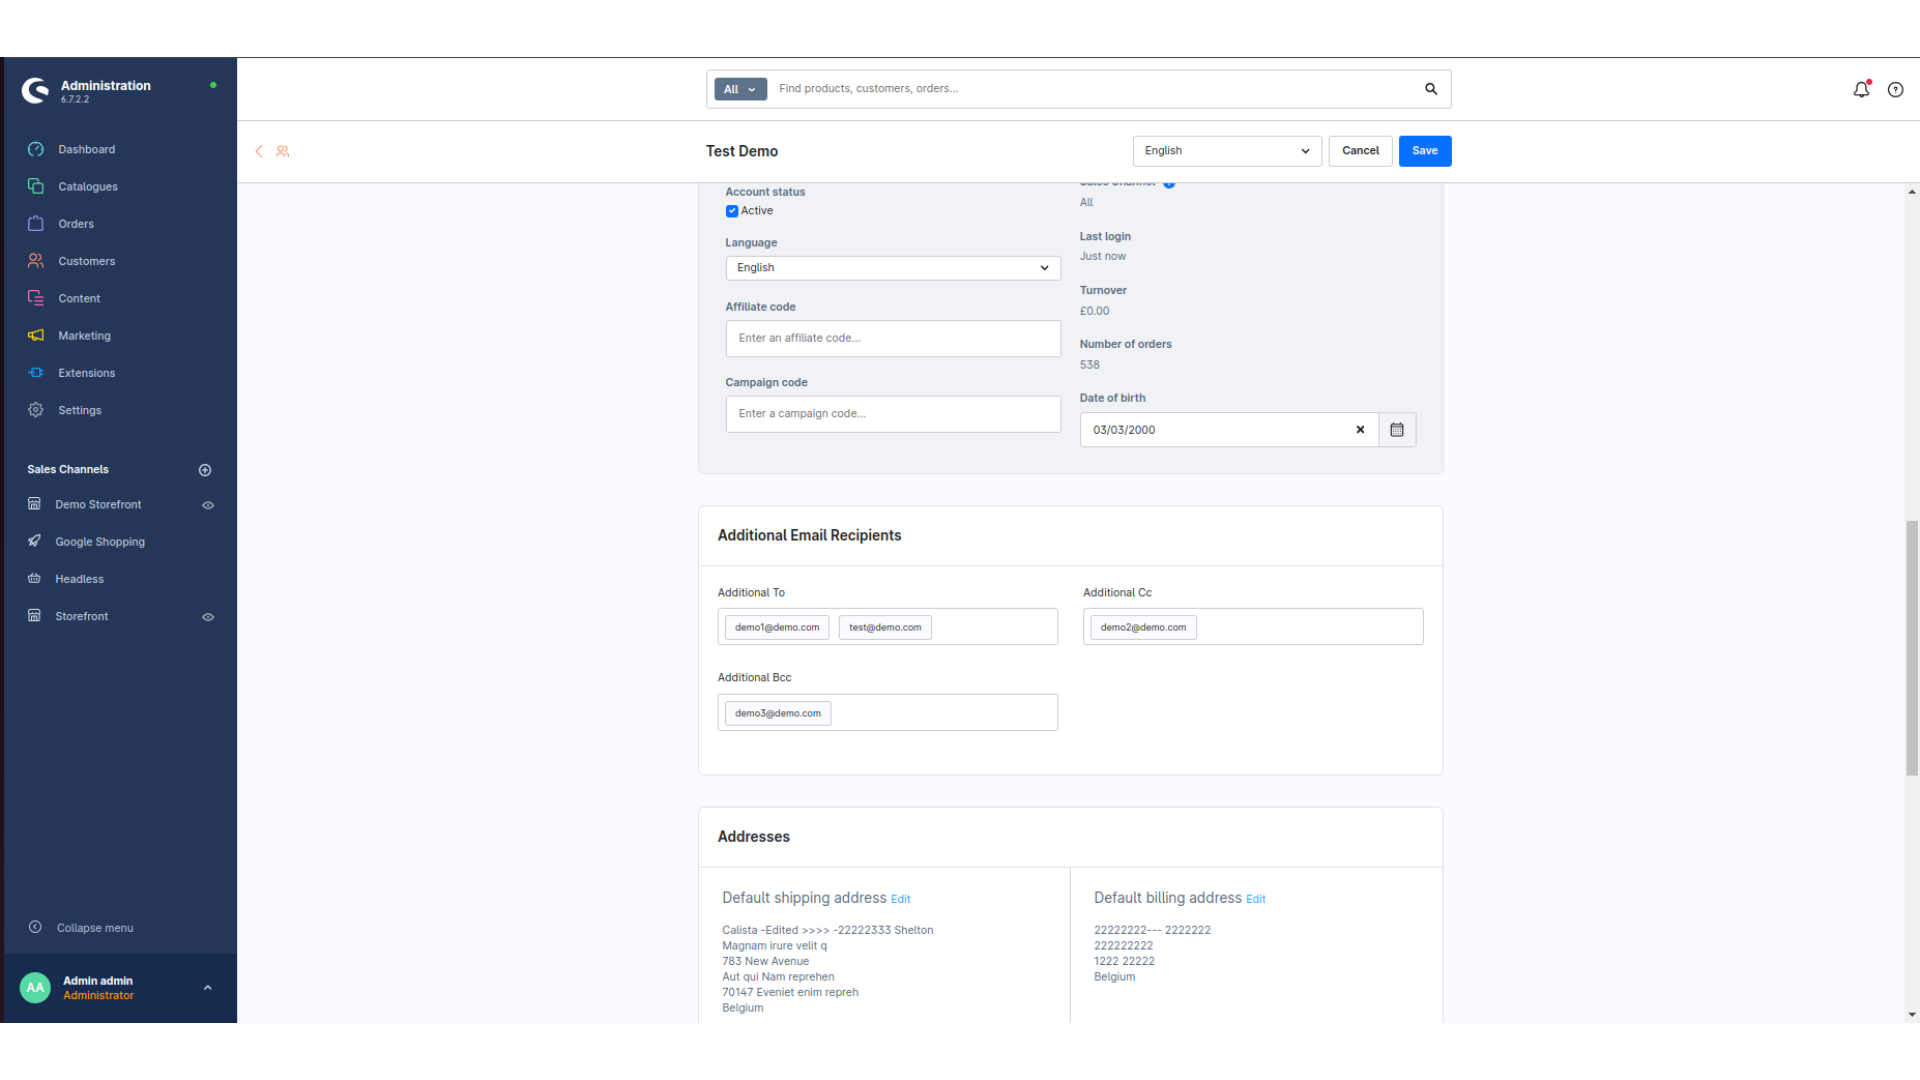Viewport: 1920px width, 1080px height.
Task: Edit the default shipping address
Action: [x=900, y=900]
